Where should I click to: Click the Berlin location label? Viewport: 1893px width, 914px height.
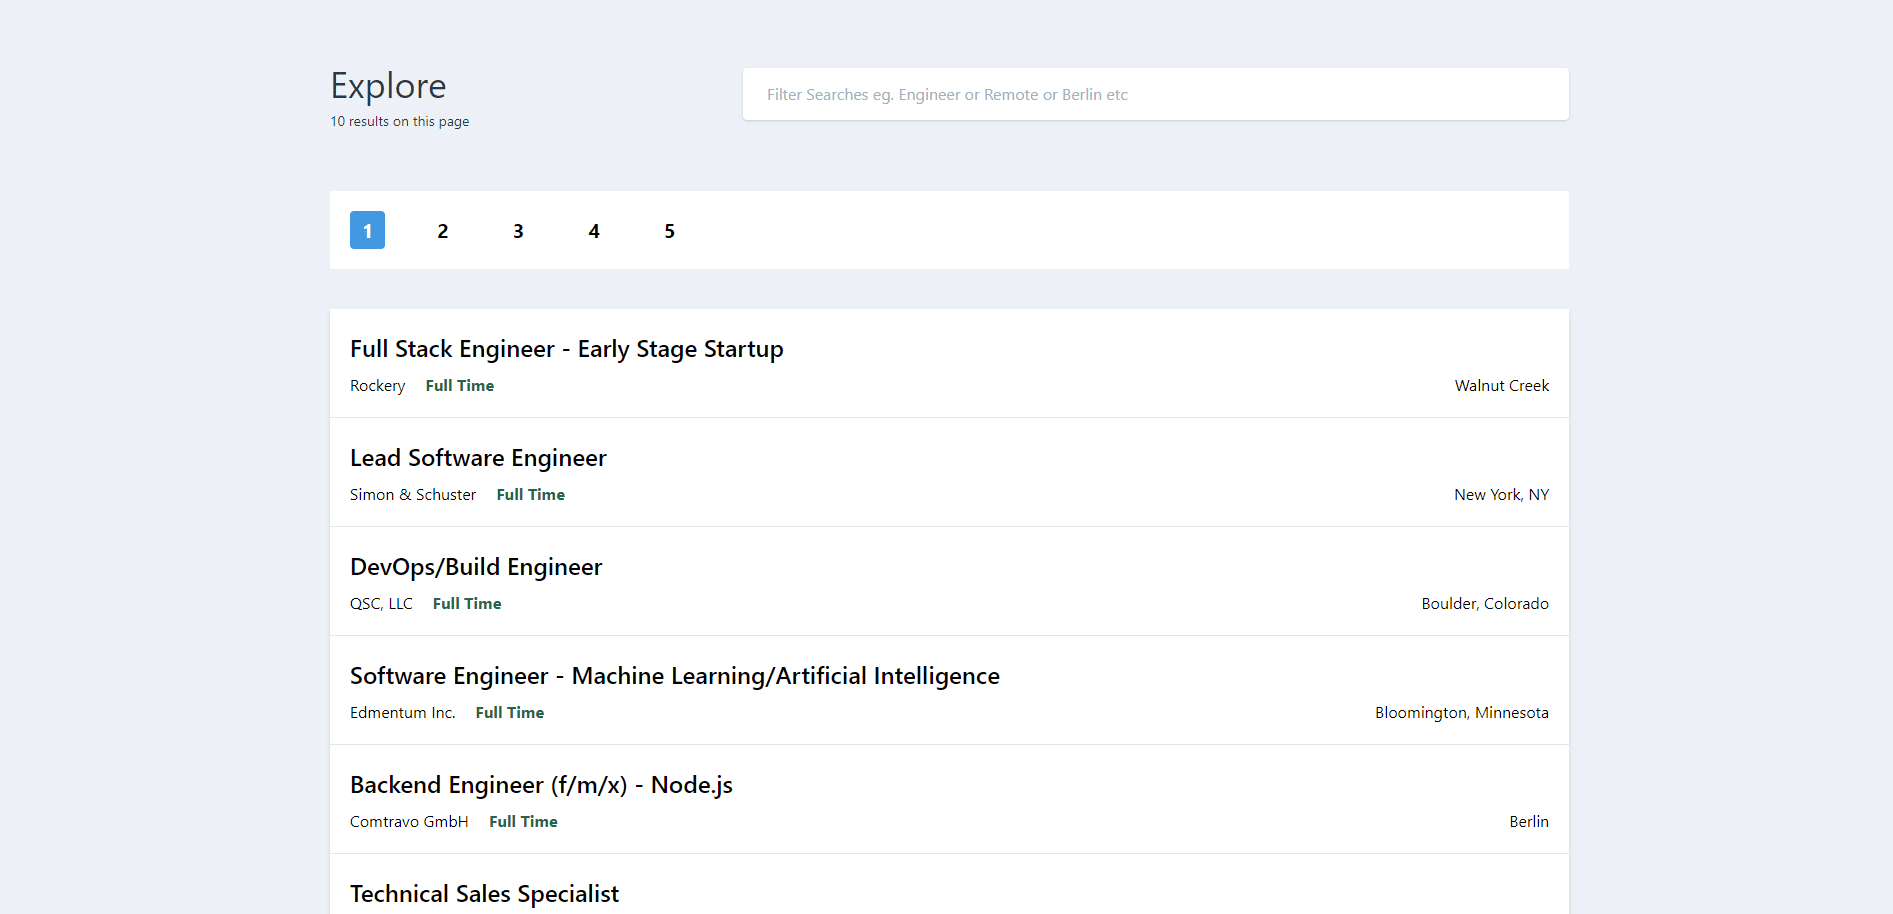pos(1529,821)
